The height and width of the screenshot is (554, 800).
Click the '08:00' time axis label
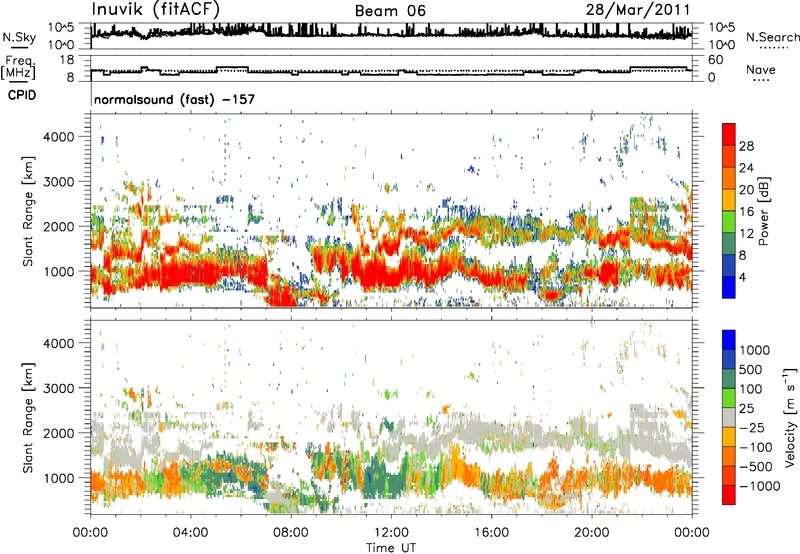click(x=290, y=533)
